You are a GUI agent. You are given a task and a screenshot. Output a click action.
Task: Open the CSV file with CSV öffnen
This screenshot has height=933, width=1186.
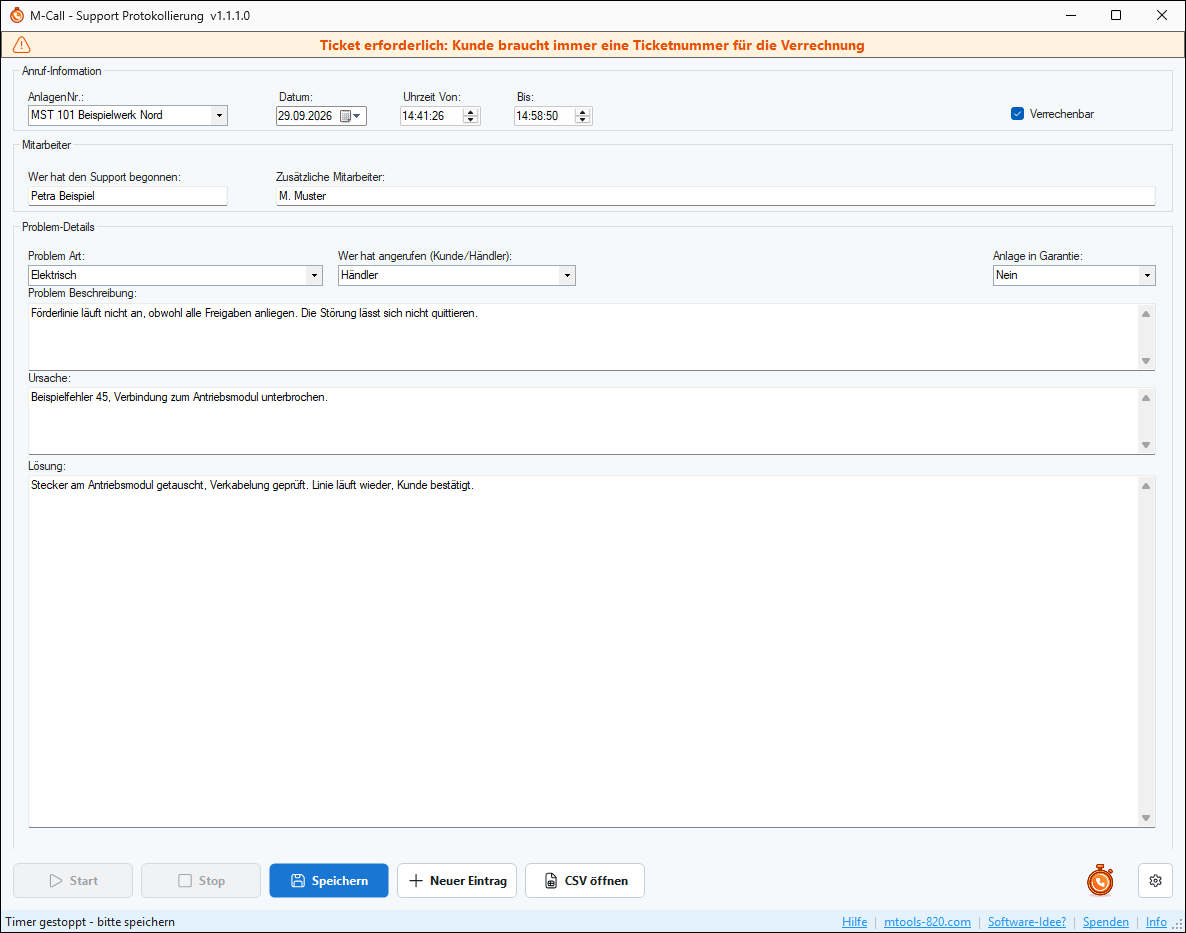(585, 881)
